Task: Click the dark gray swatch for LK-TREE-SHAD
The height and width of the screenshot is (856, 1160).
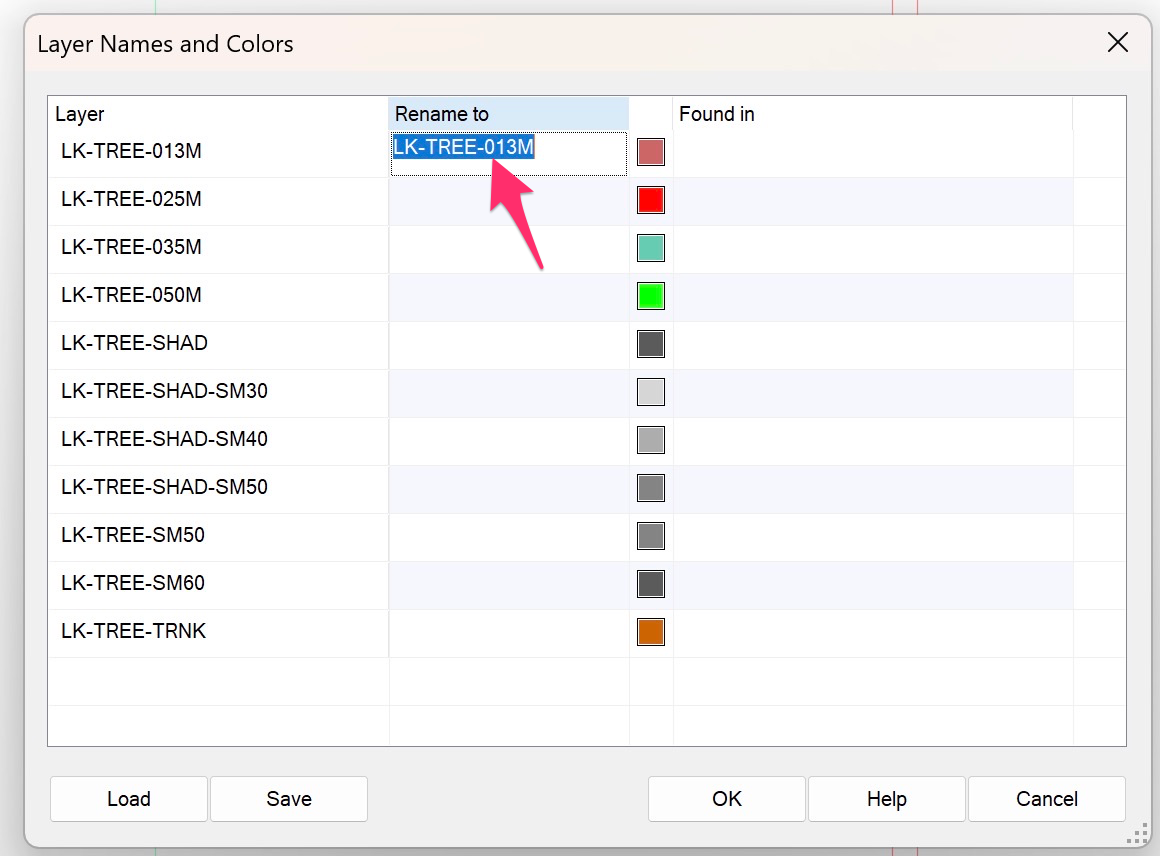Action: point(650,344)
